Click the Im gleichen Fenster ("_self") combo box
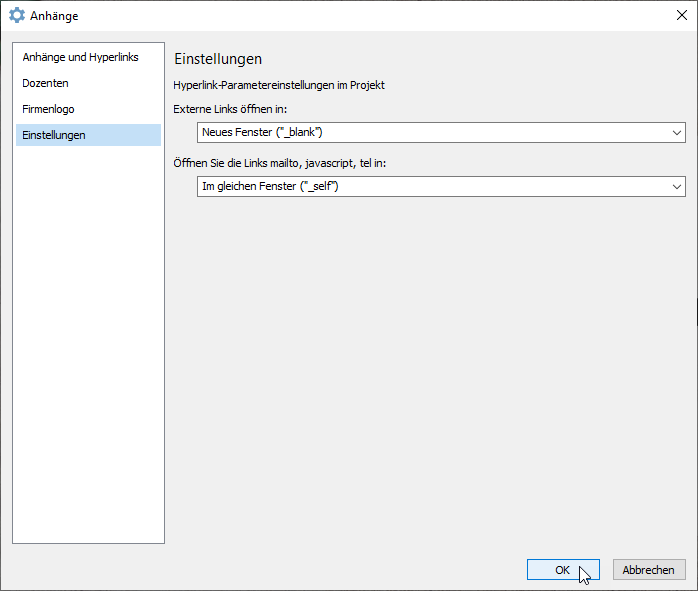698x591 pixels. pos(430,187)
